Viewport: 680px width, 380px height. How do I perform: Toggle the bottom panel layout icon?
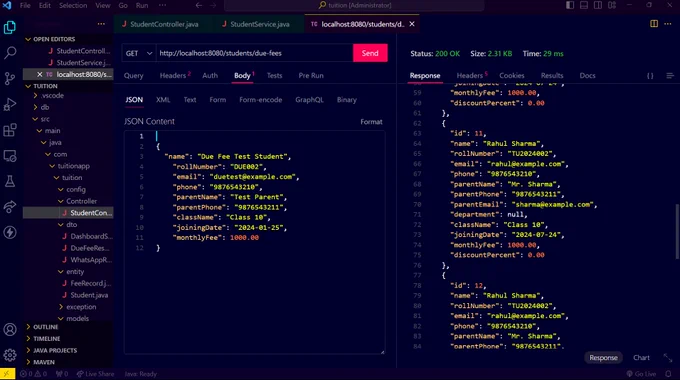(x=584, y=5)
